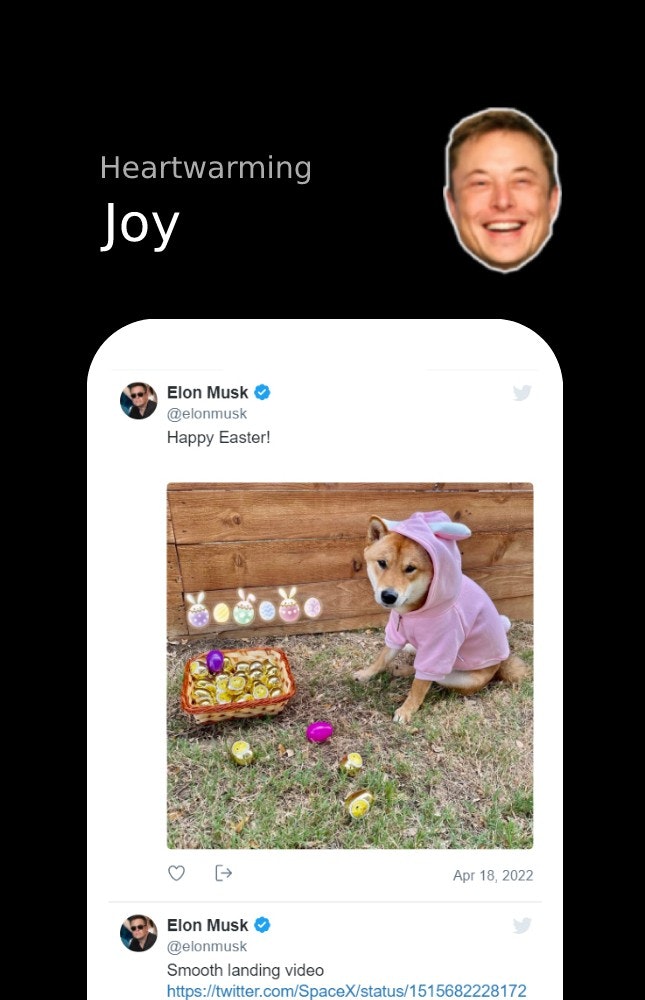Open the SpaceX status URL link

point(346,991)
